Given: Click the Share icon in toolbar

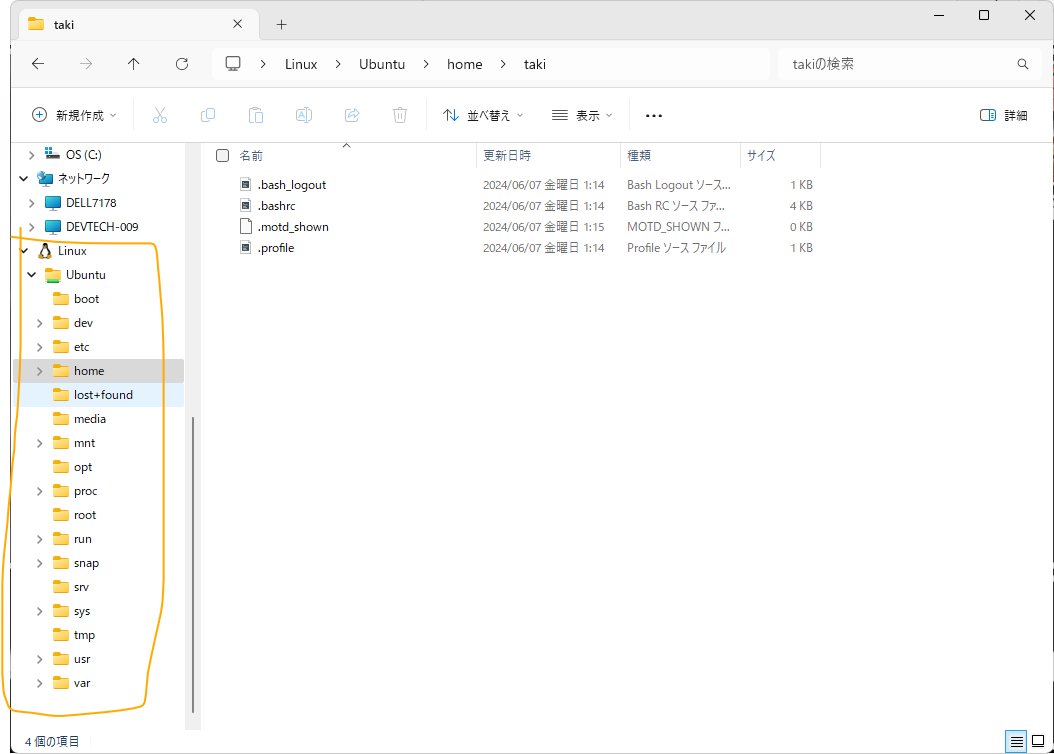Looking at the screenshot, I should [x=352, y=116].
